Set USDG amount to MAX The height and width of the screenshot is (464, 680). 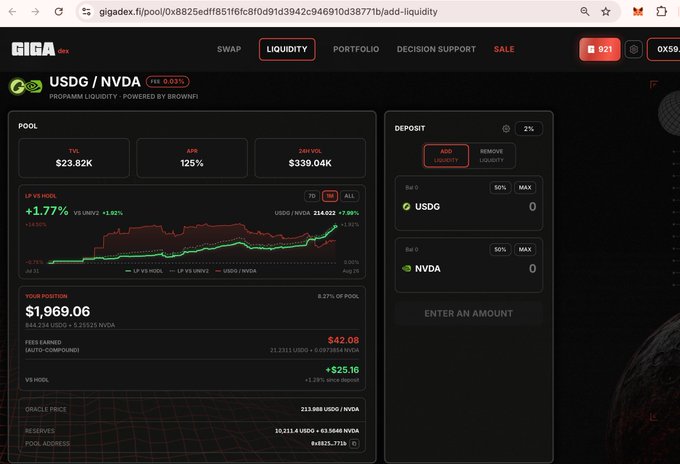tap(525, 187)
